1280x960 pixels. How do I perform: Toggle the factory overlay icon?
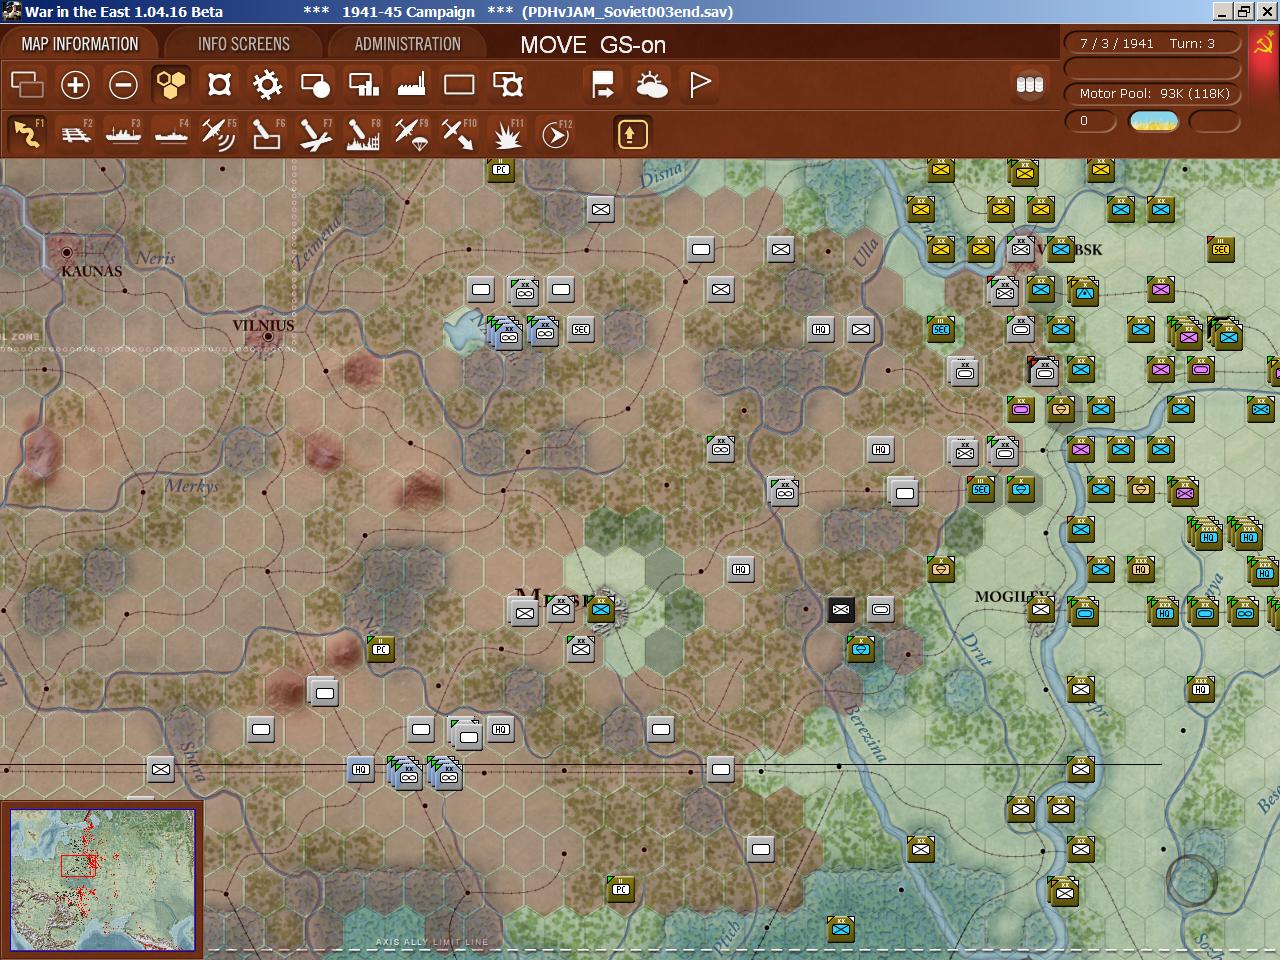coord(411,85)
